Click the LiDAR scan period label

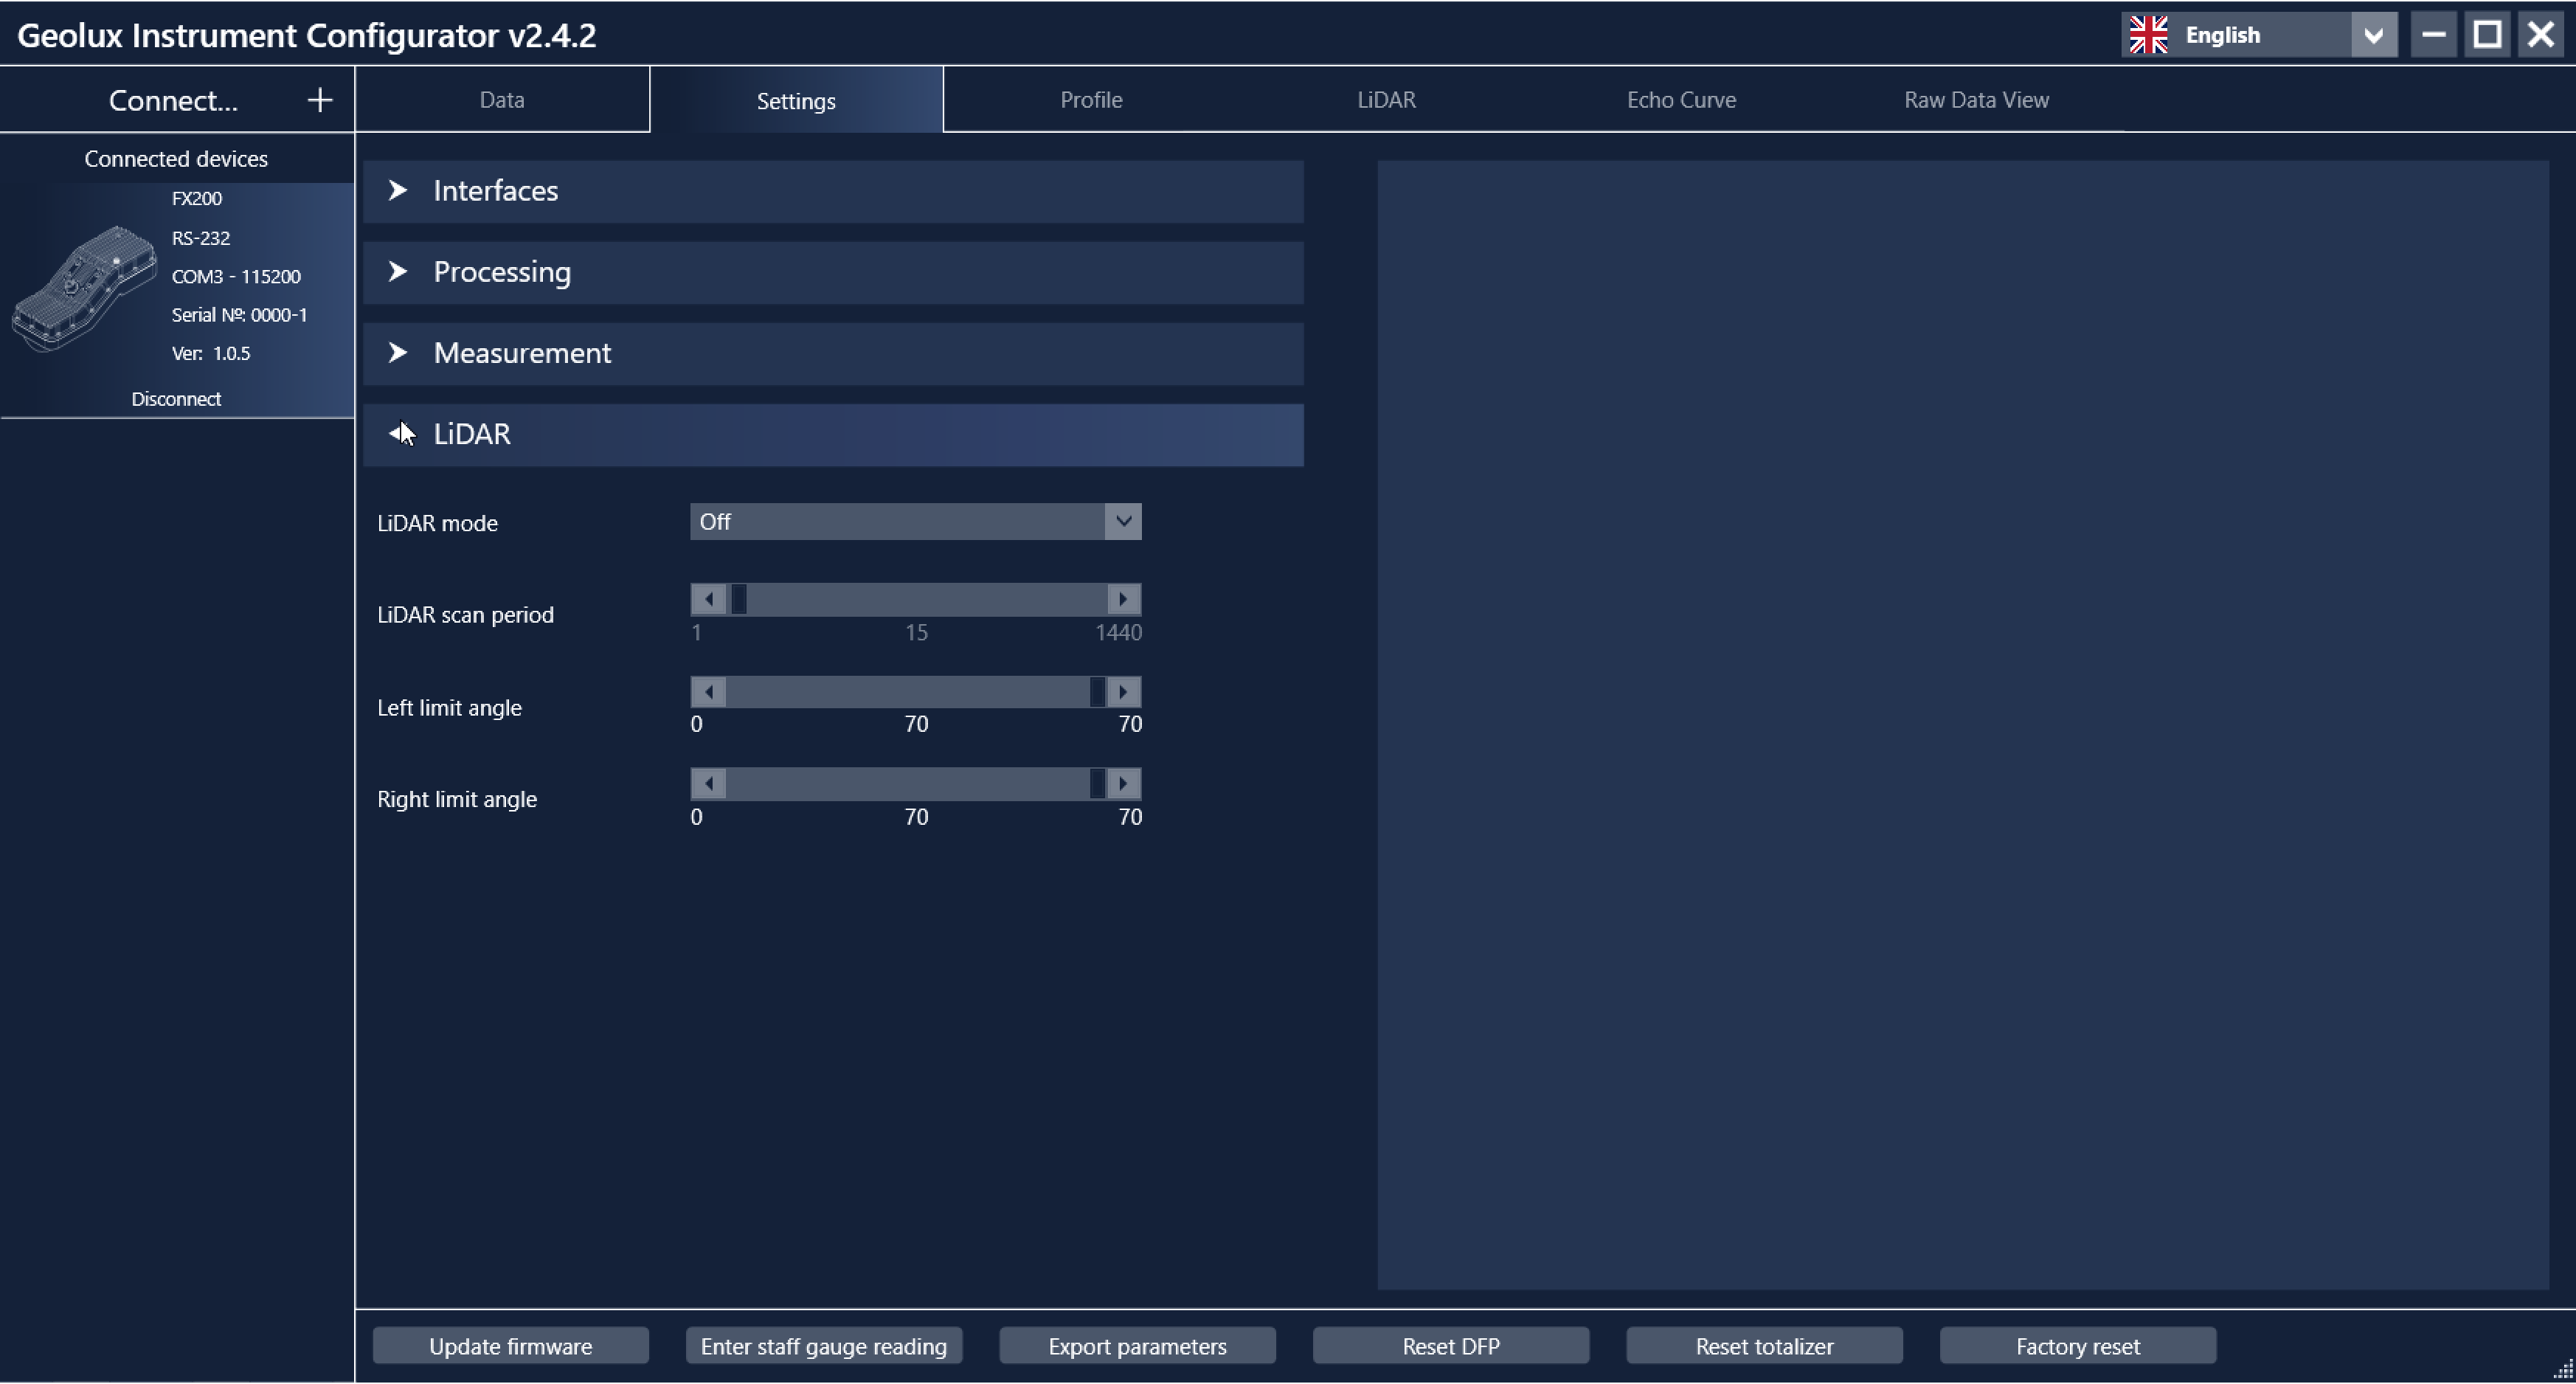(x=465, y=615)
